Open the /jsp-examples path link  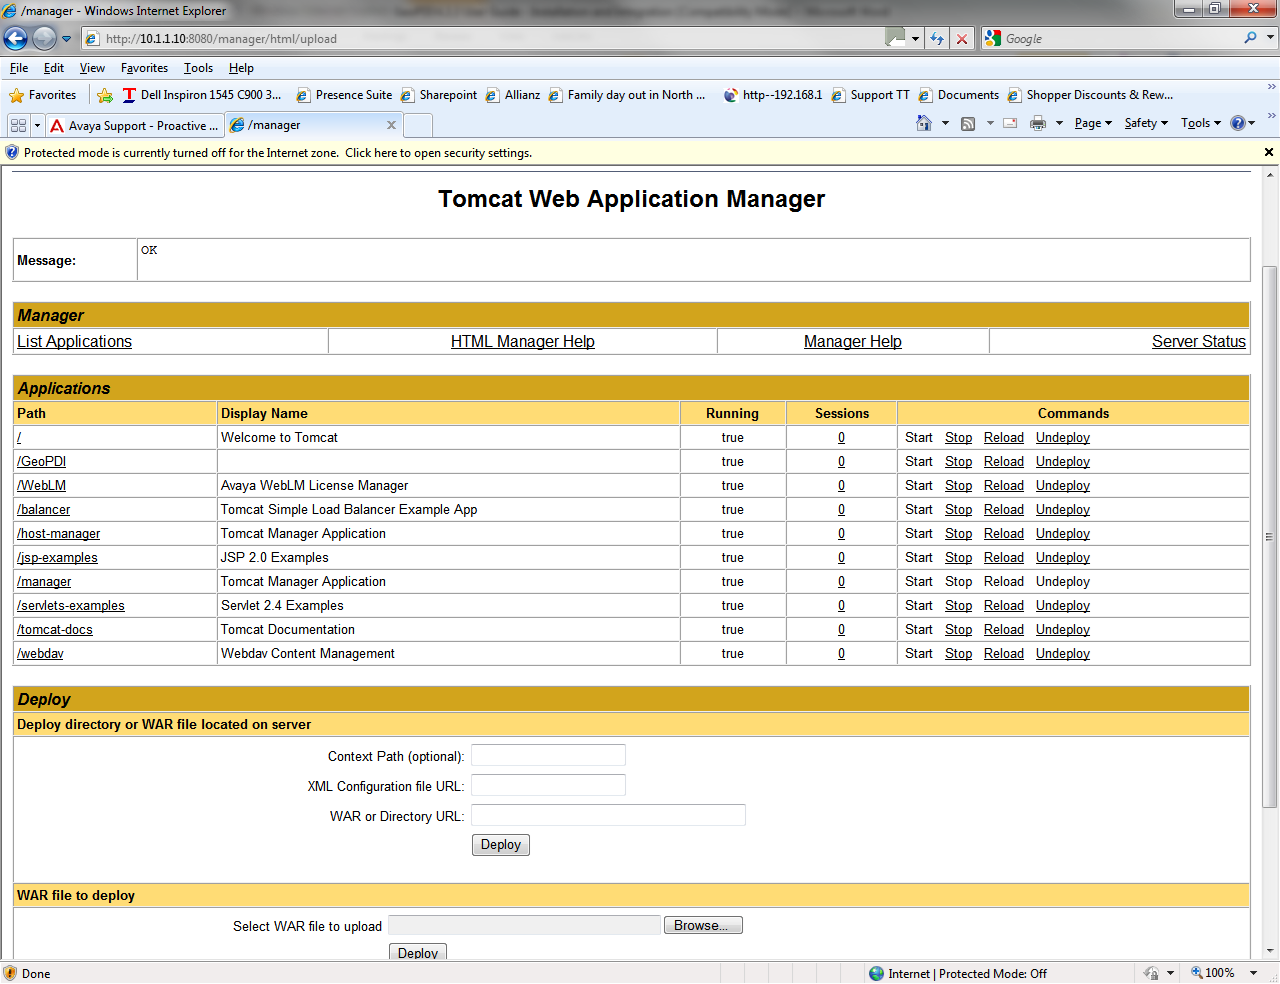coord(57,558)
